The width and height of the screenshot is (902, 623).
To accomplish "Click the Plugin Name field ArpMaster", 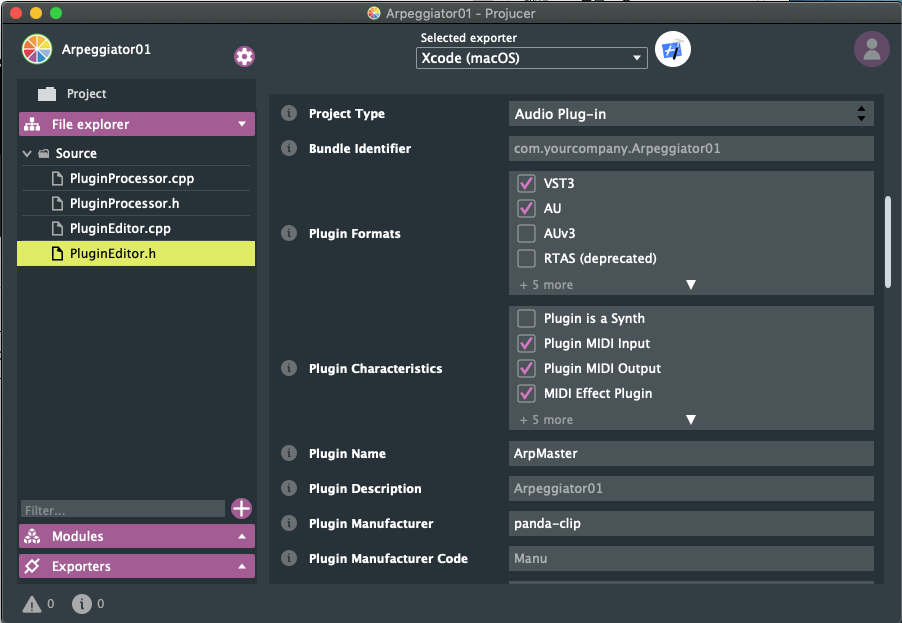I will [691, 453].
